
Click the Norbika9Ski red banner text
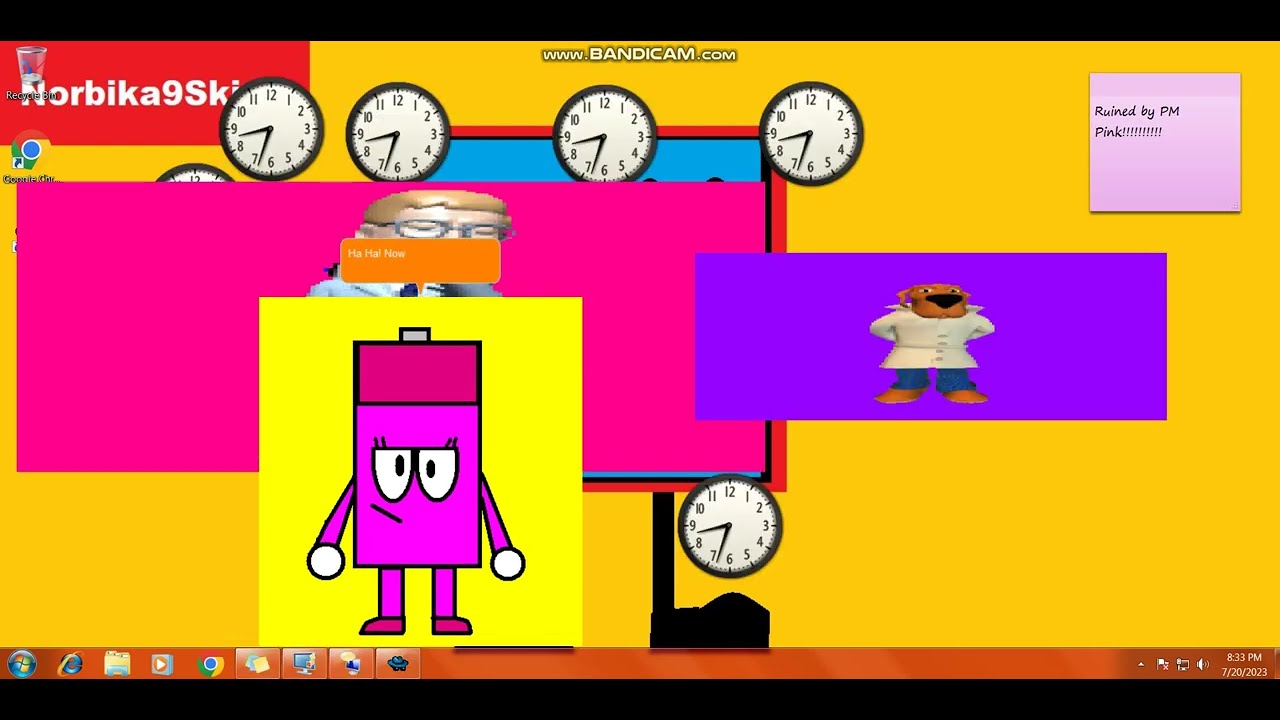(x=130, y=95)
